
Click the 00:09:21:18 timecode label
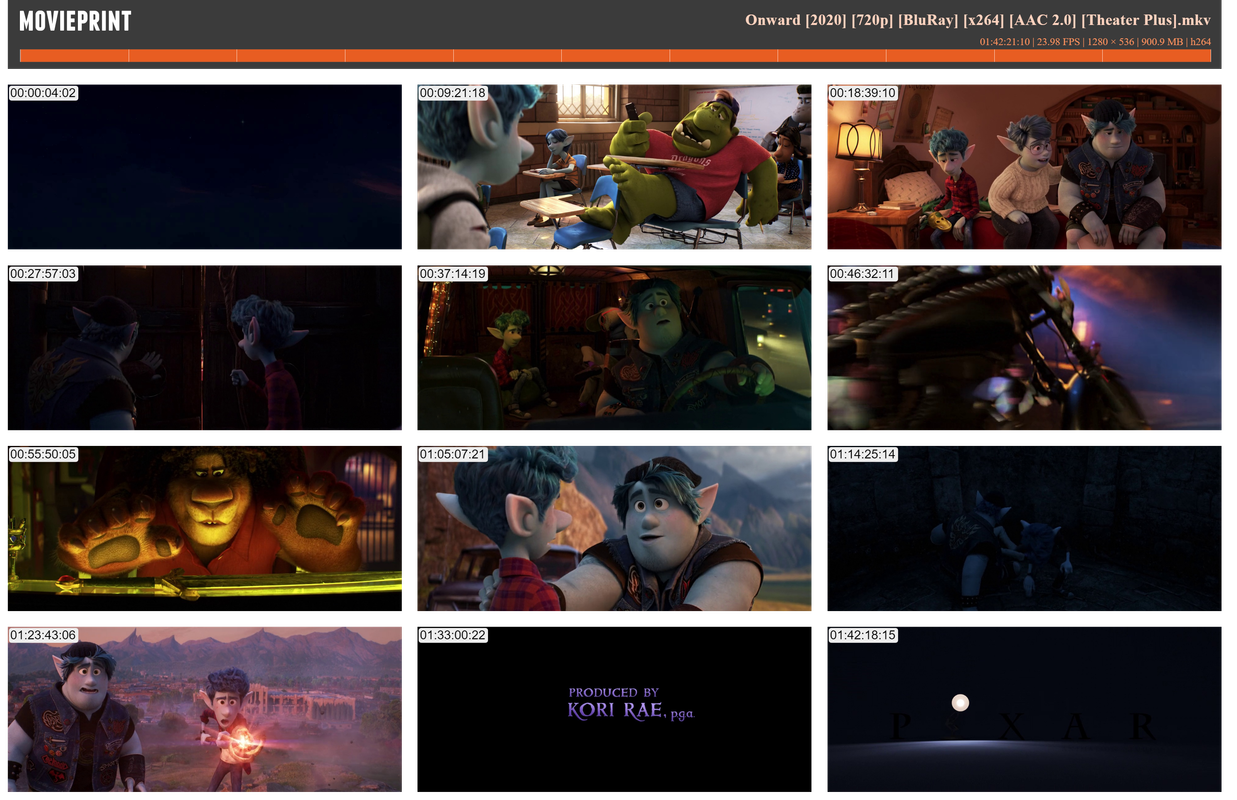[453, 93]
